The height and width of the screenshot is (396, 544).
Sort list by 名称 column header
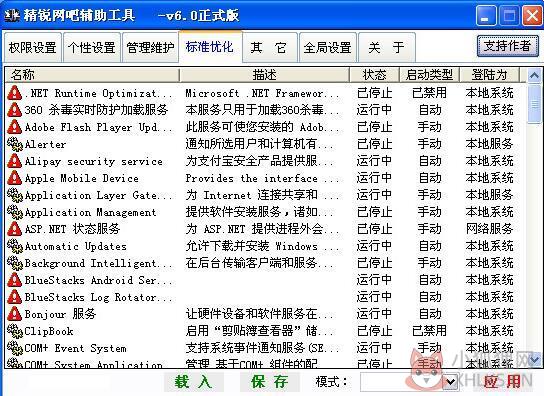click(x=92, y=75)
